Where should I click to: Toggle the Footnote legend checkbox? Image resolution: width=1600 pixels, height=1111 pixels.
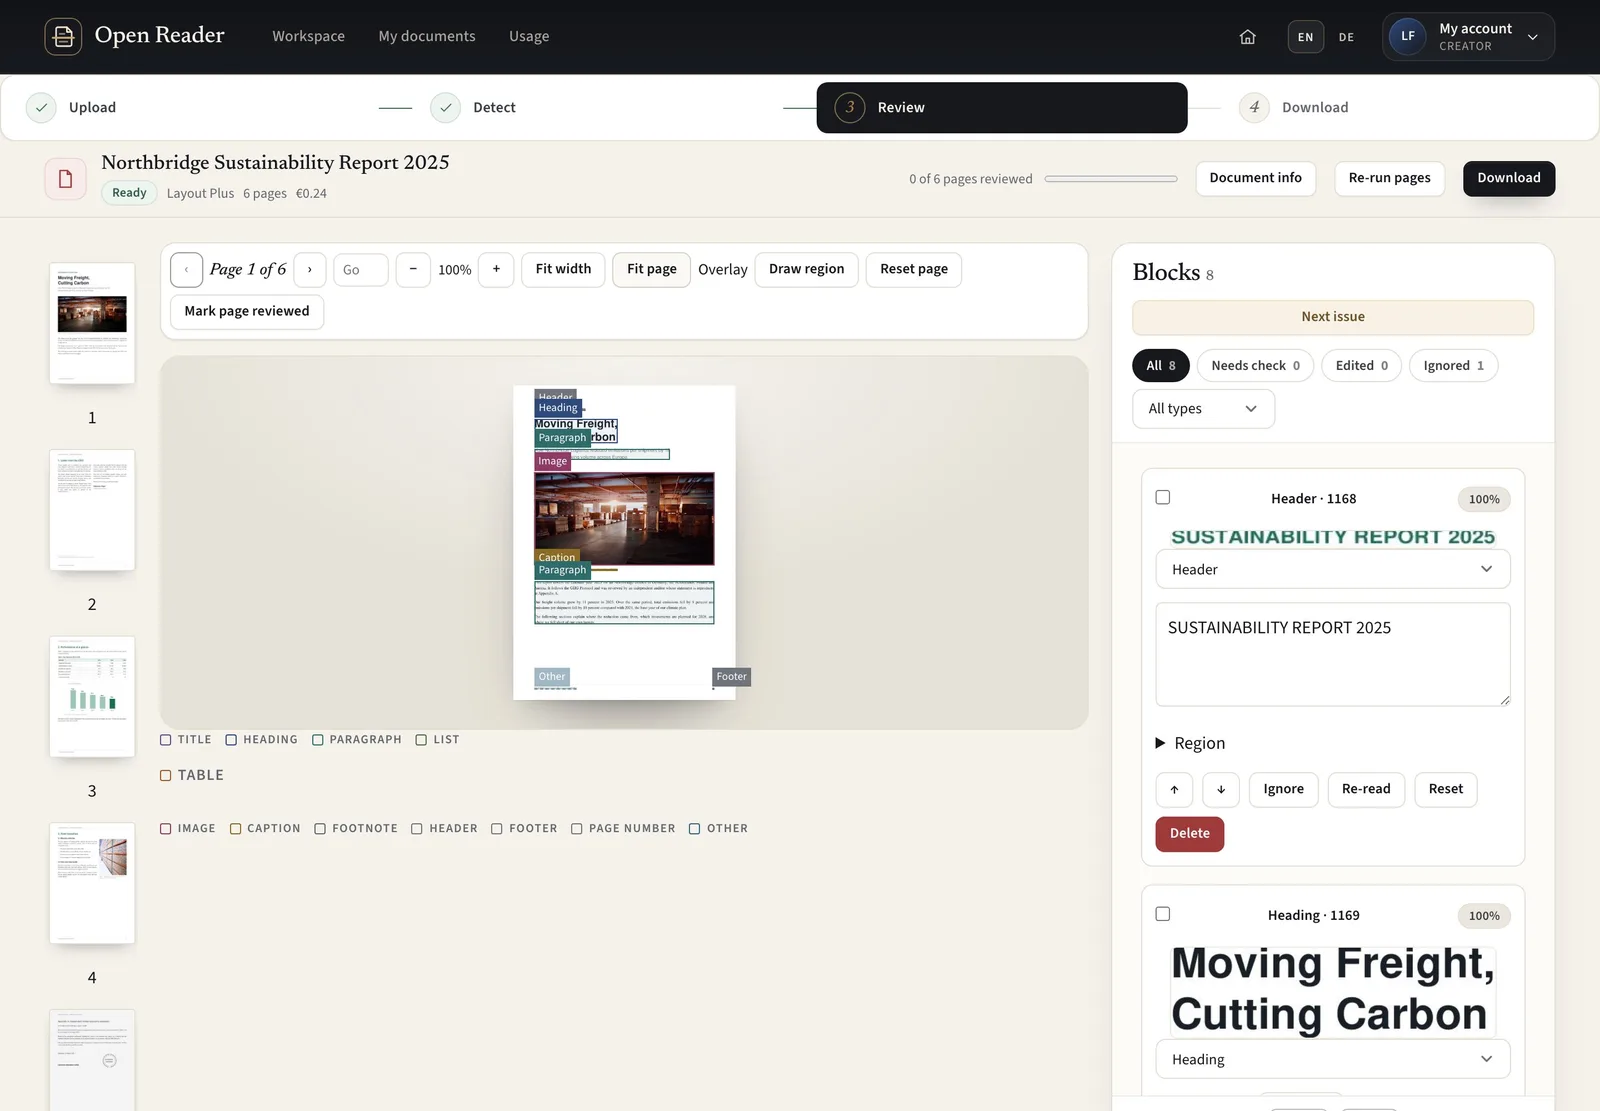320,829
